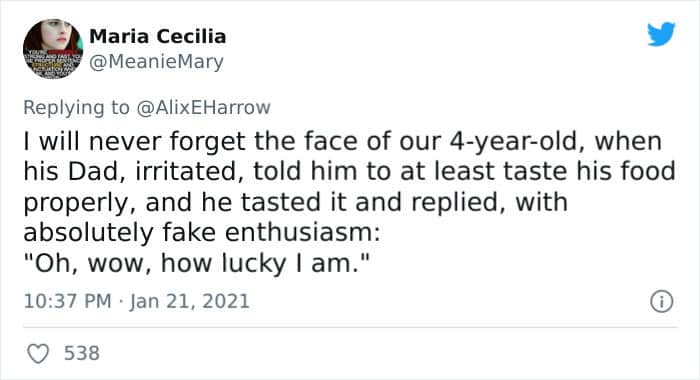
Task: Click the Jan 21, 2021 date
Action: click(x=190, y=301)
